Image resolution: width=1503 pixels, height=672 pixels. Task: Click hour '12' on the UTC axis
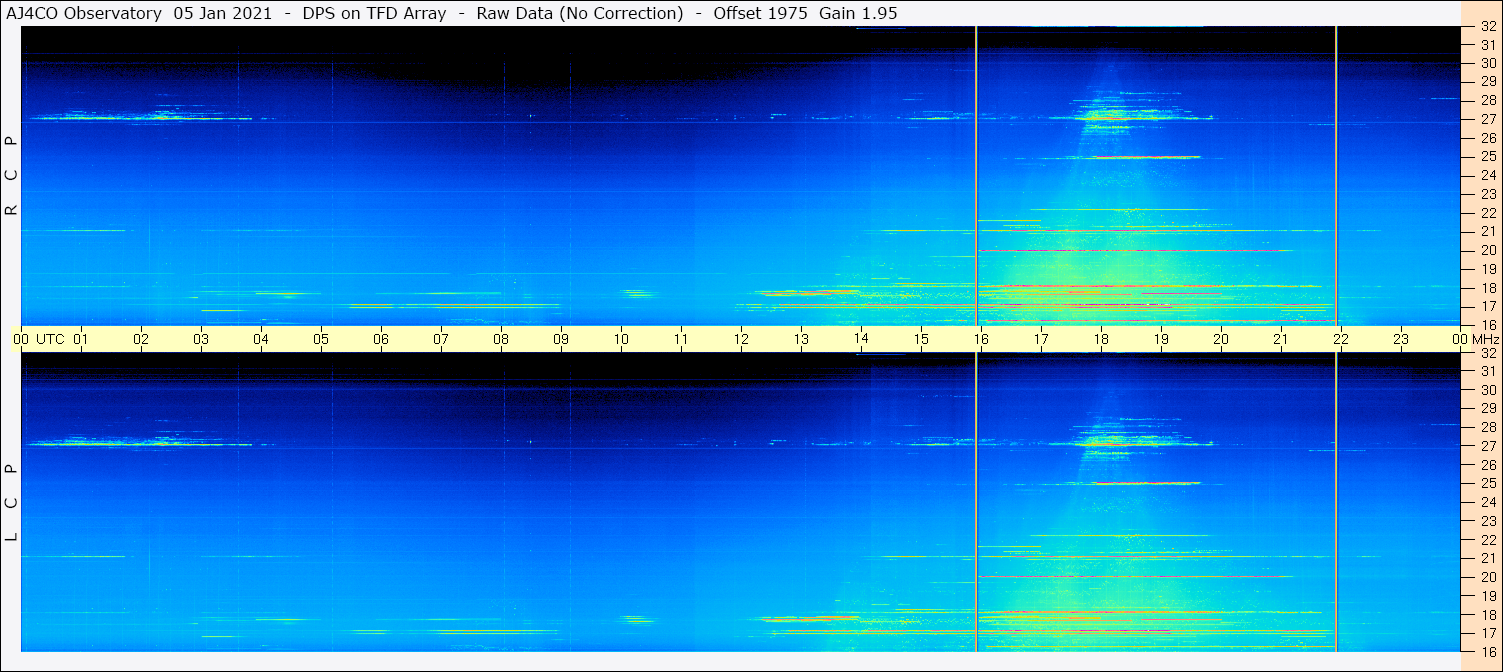[x=741, y=339]
